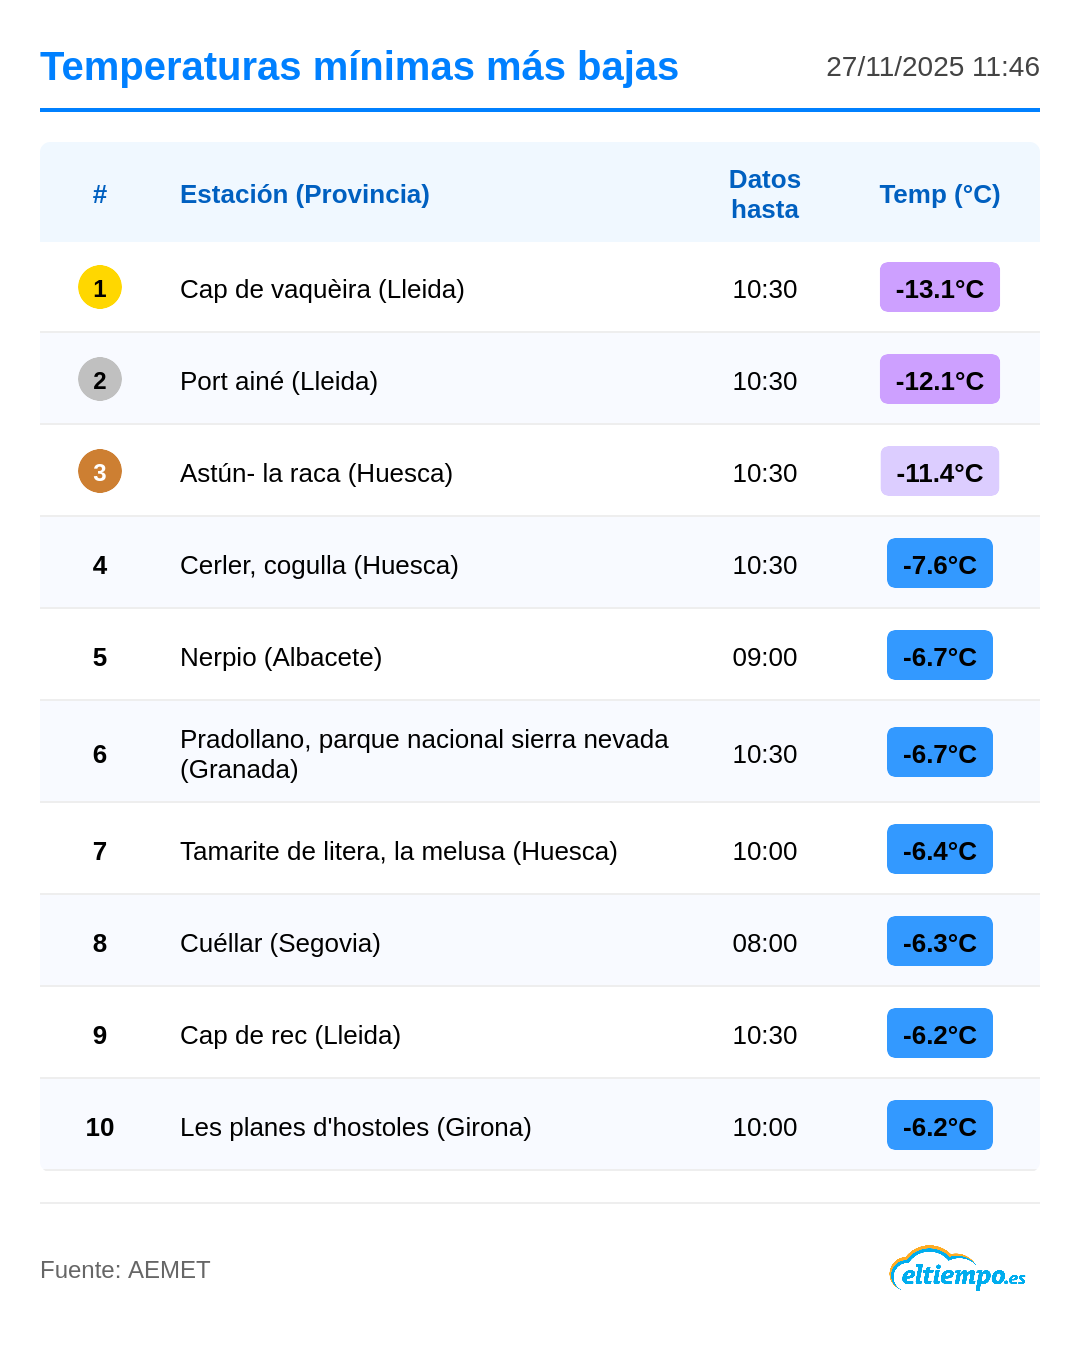This screenshot has height=1372, width=1080.
Task: Click the Datos hasta column header
Action: click(x=764, y=194)
